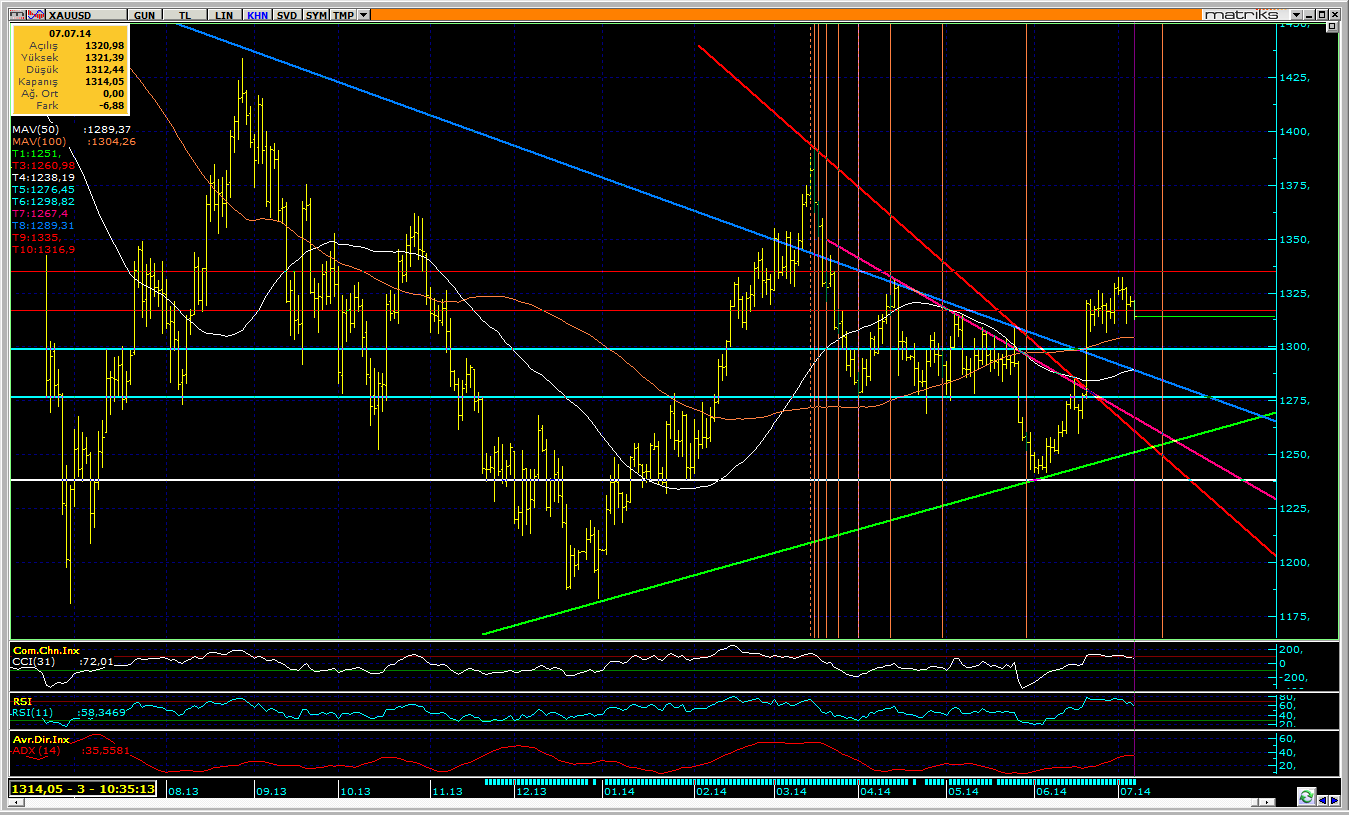Click the Kapanış value 1314,05
The height and width of the screenshot is (815, 1349).
click(x=104, y=81)
